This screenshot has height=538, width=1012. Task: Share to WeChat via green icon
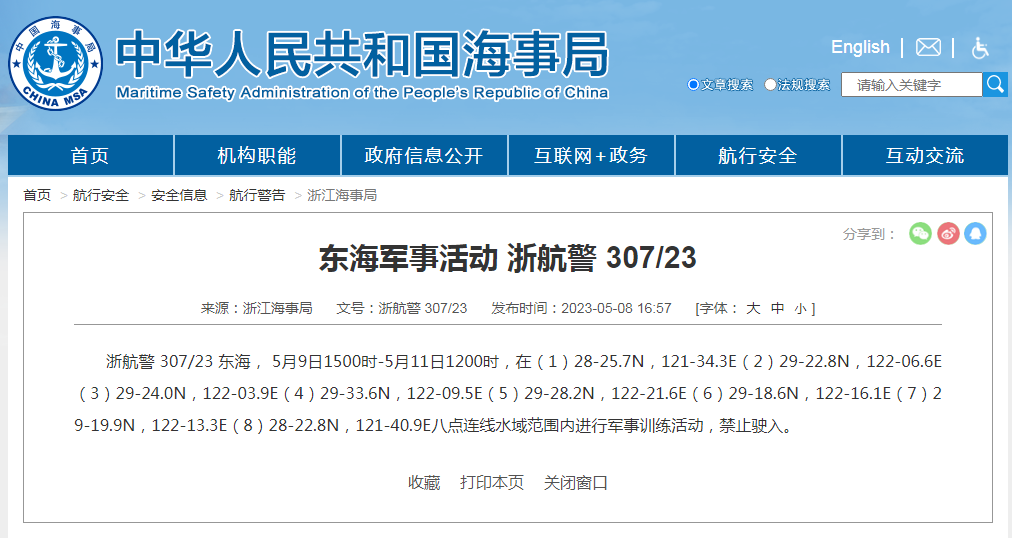tap(920, 234)
